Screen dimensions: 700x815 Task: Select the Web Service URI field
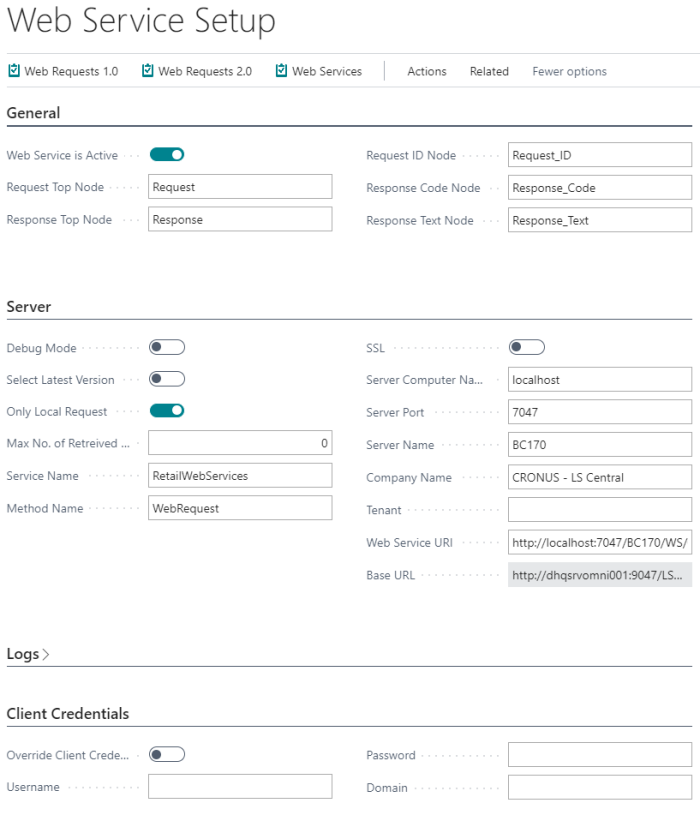tap(598, 543)
